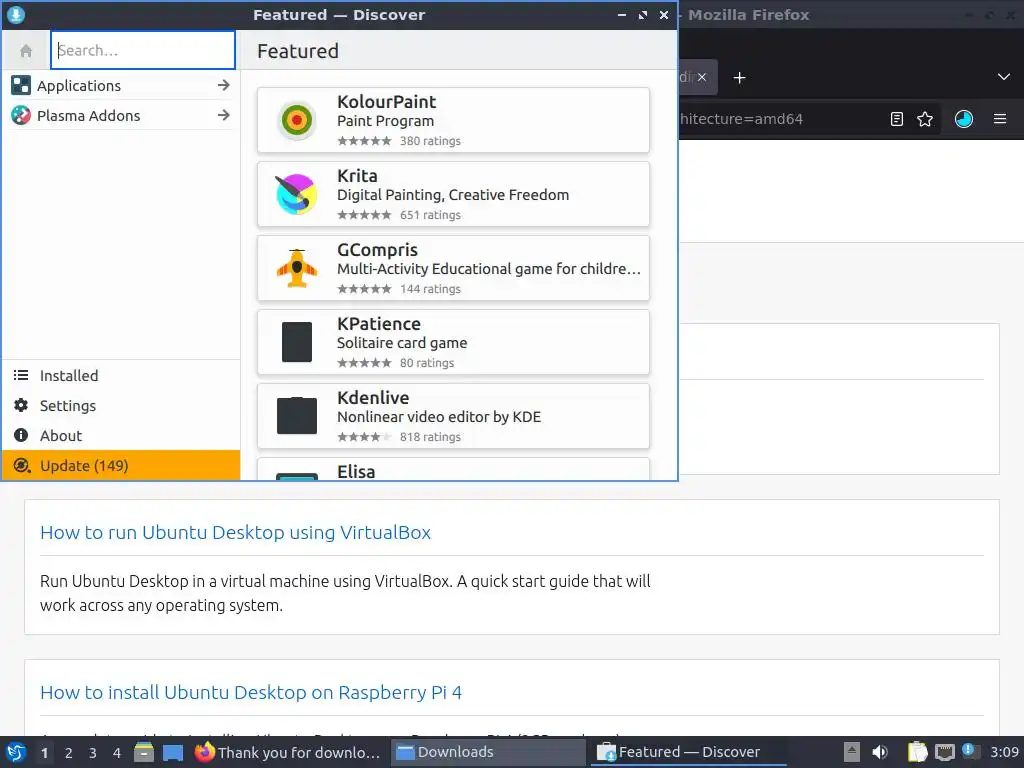Click the GCompris airplane icon
Image resolution: width=1024 pixels, height=768 pixels.
(296, 268)
